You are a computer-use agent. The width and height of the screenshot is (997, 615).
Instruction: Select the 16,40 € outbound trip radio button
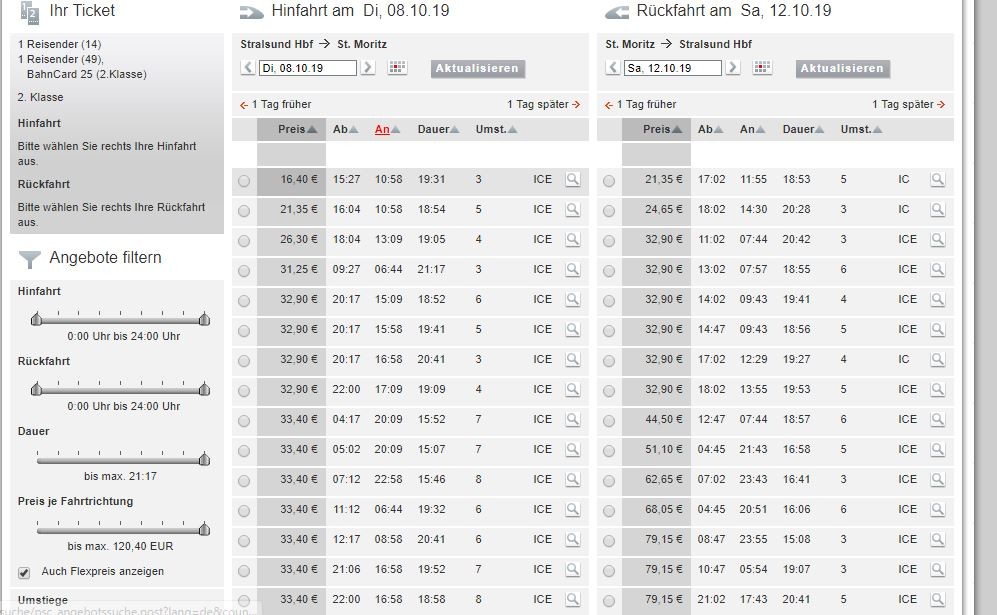tap(244, 181)
